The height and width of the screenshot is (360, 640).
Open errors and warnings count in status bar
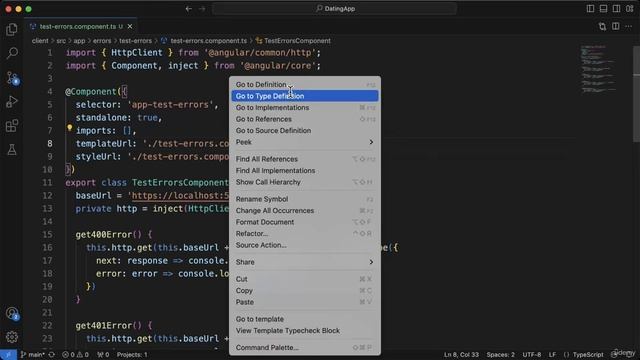(x=75, y=355)
